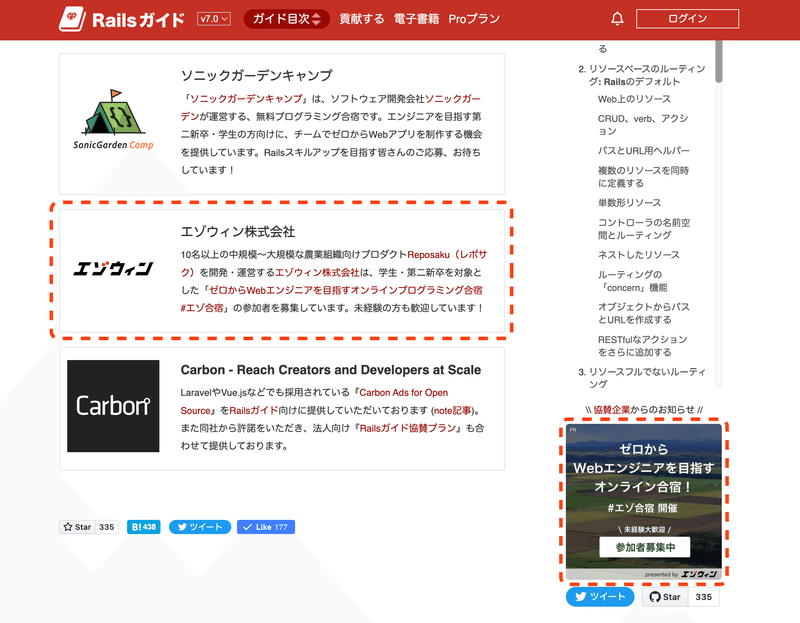This screenshot has height=623, width=800.
Task: Open the notification bell
Action: (x=617, y=19)
